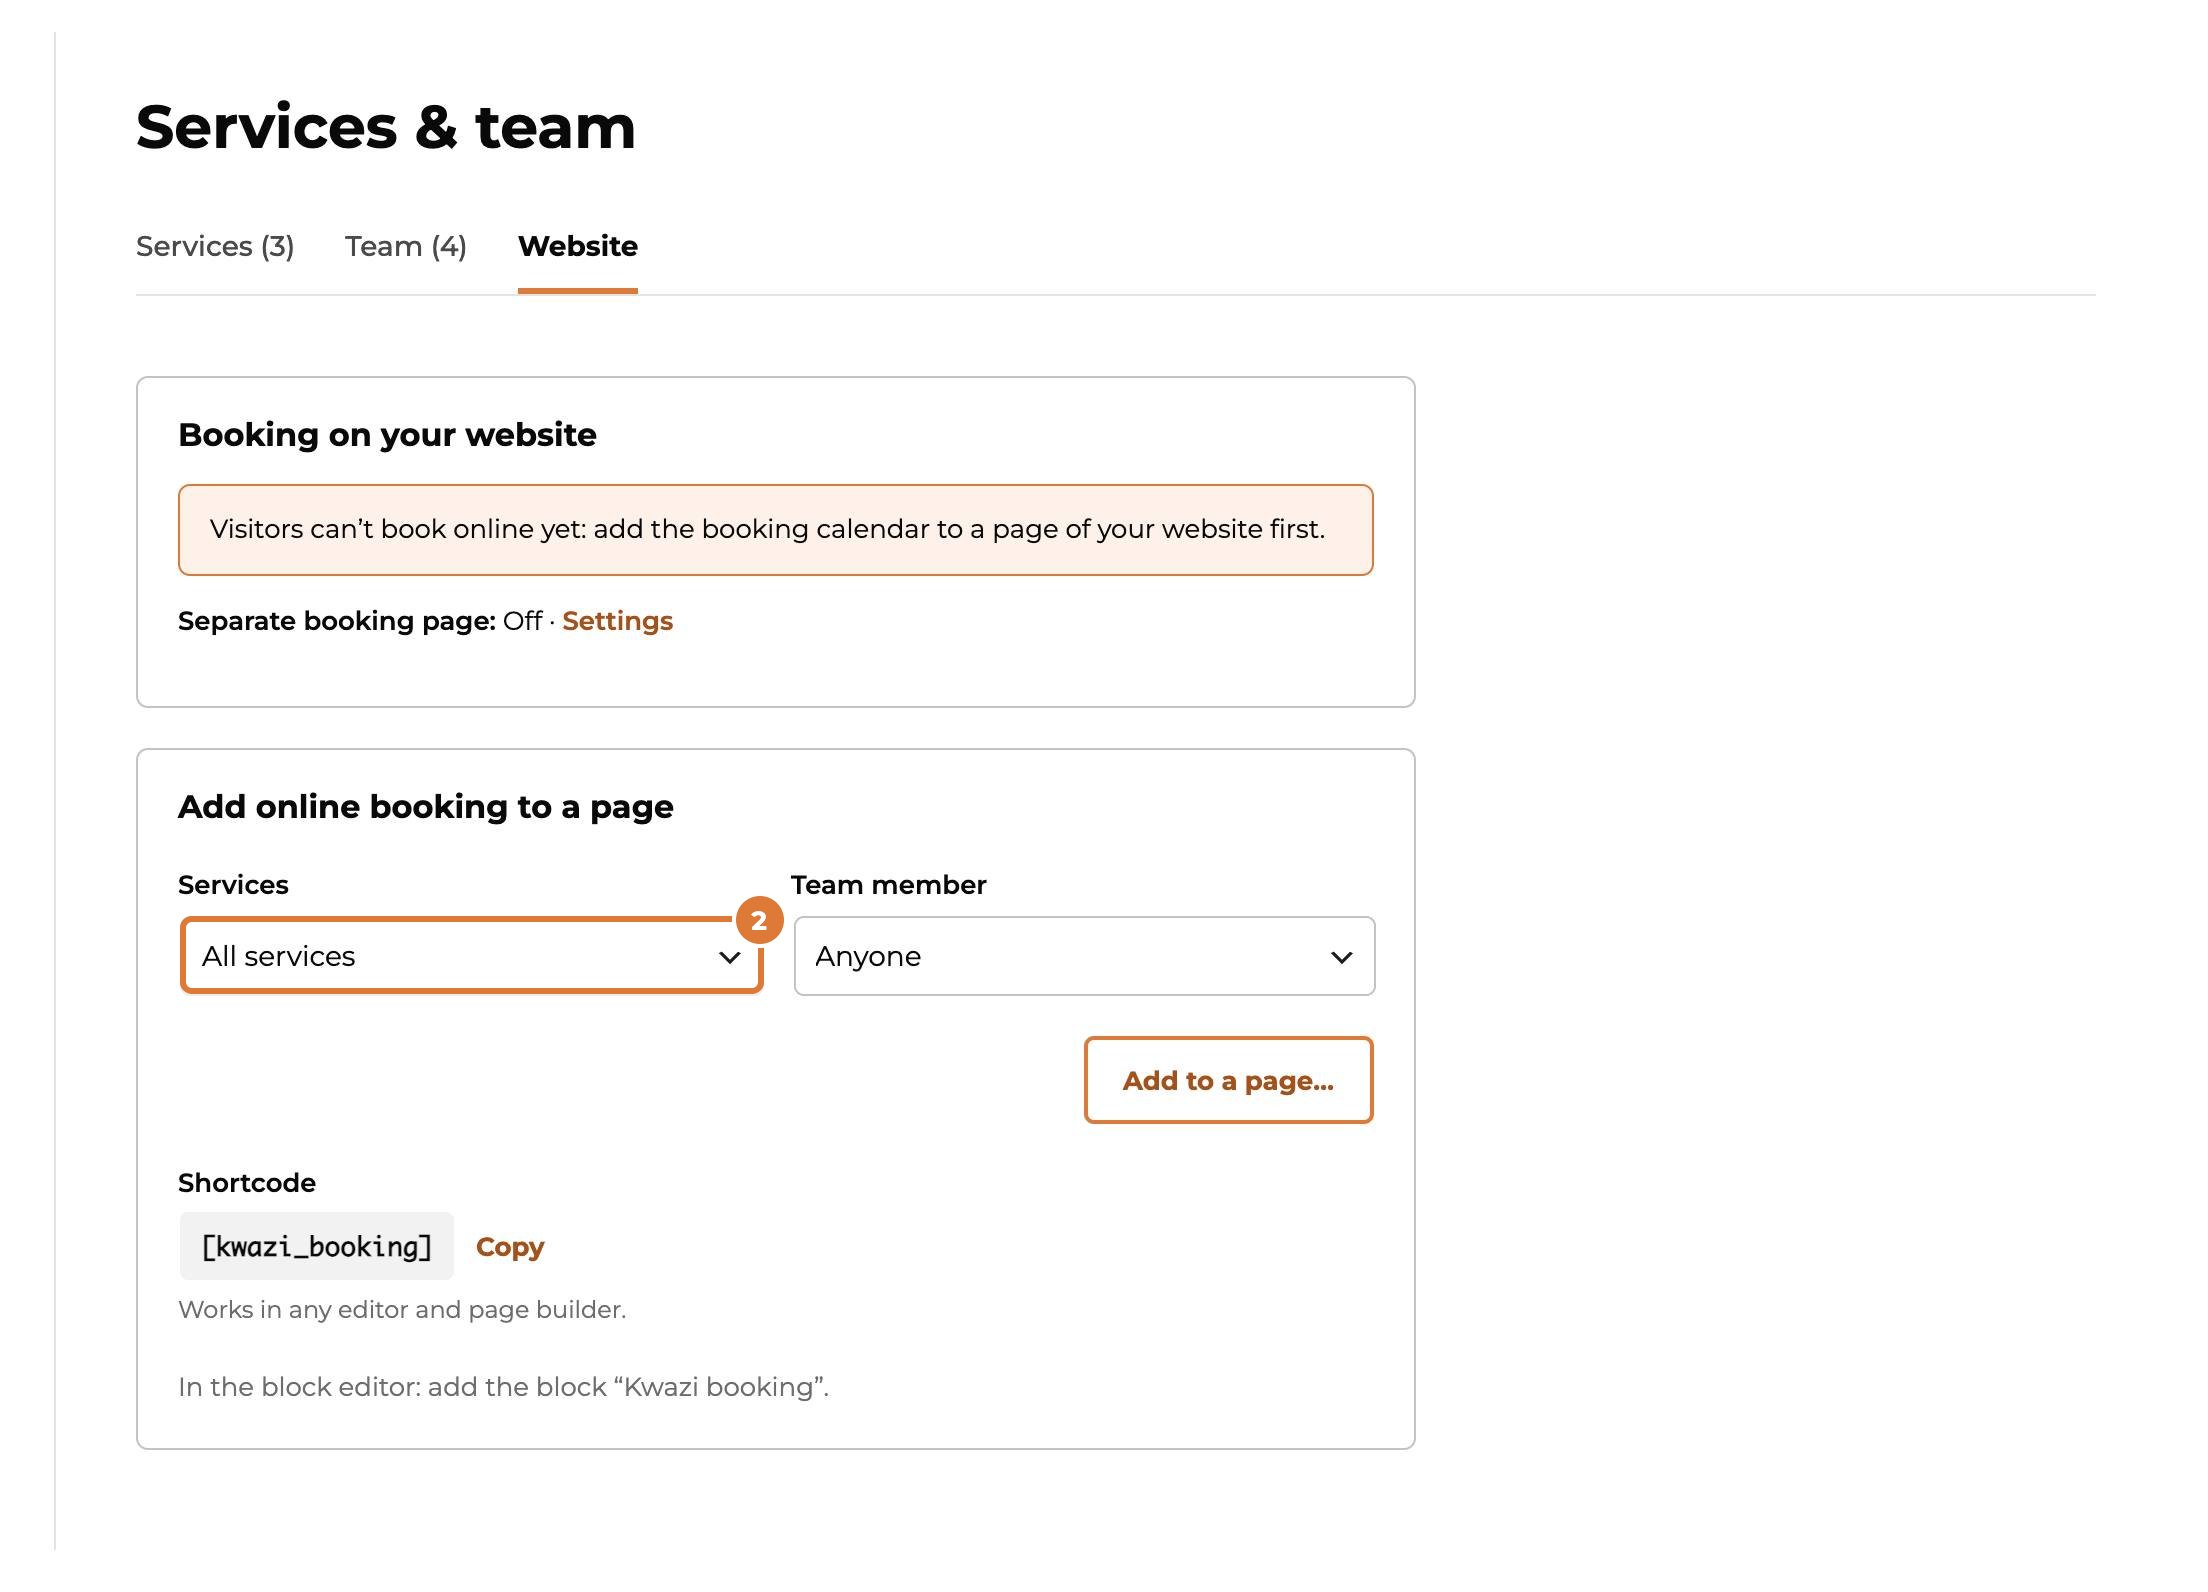
Task: Click the Services & team page heading
Action: 386,127
